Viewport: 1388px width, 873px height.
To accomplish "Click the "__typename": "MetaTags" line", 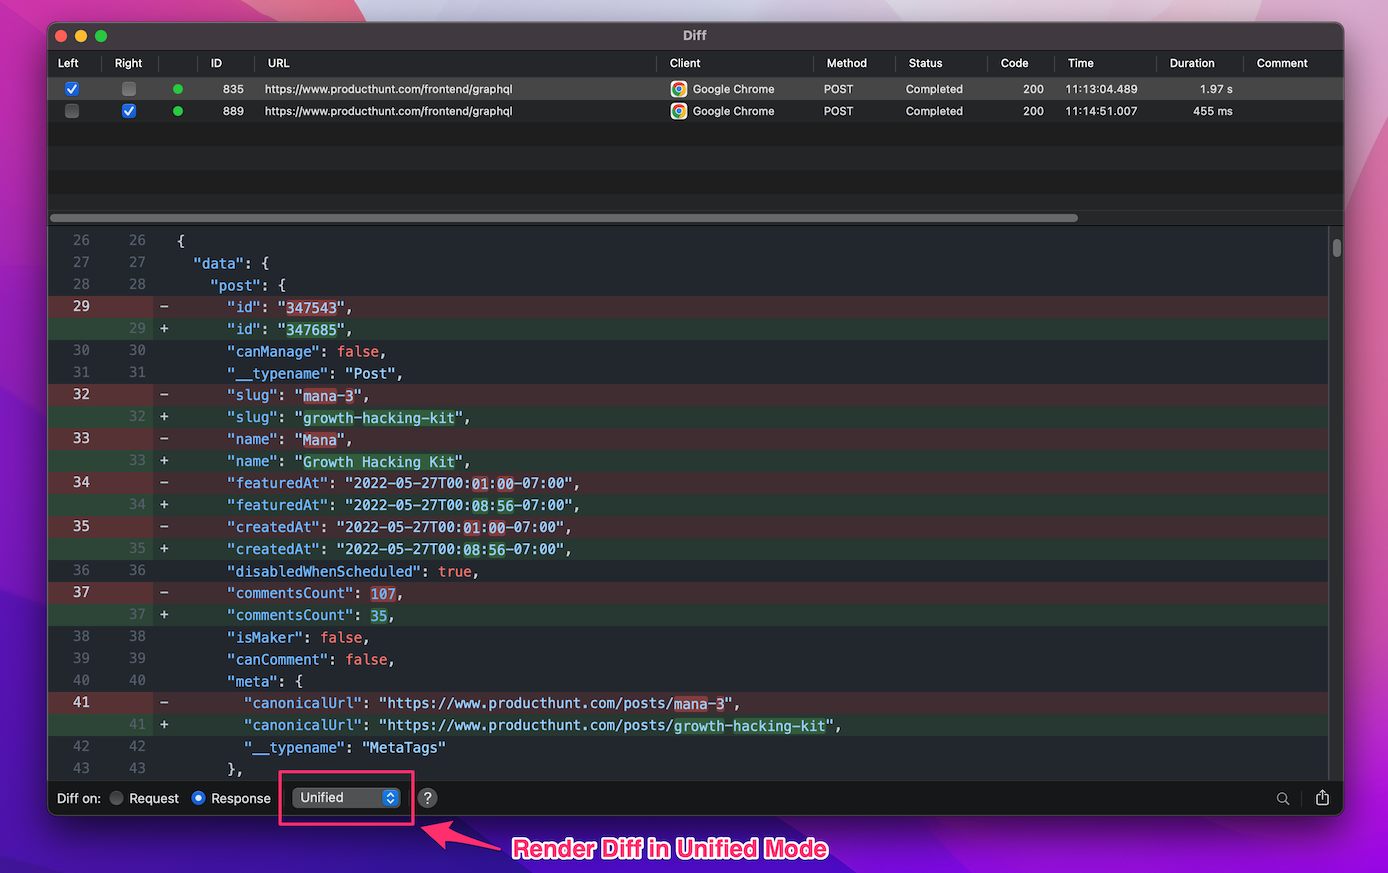I will [688, 747].
